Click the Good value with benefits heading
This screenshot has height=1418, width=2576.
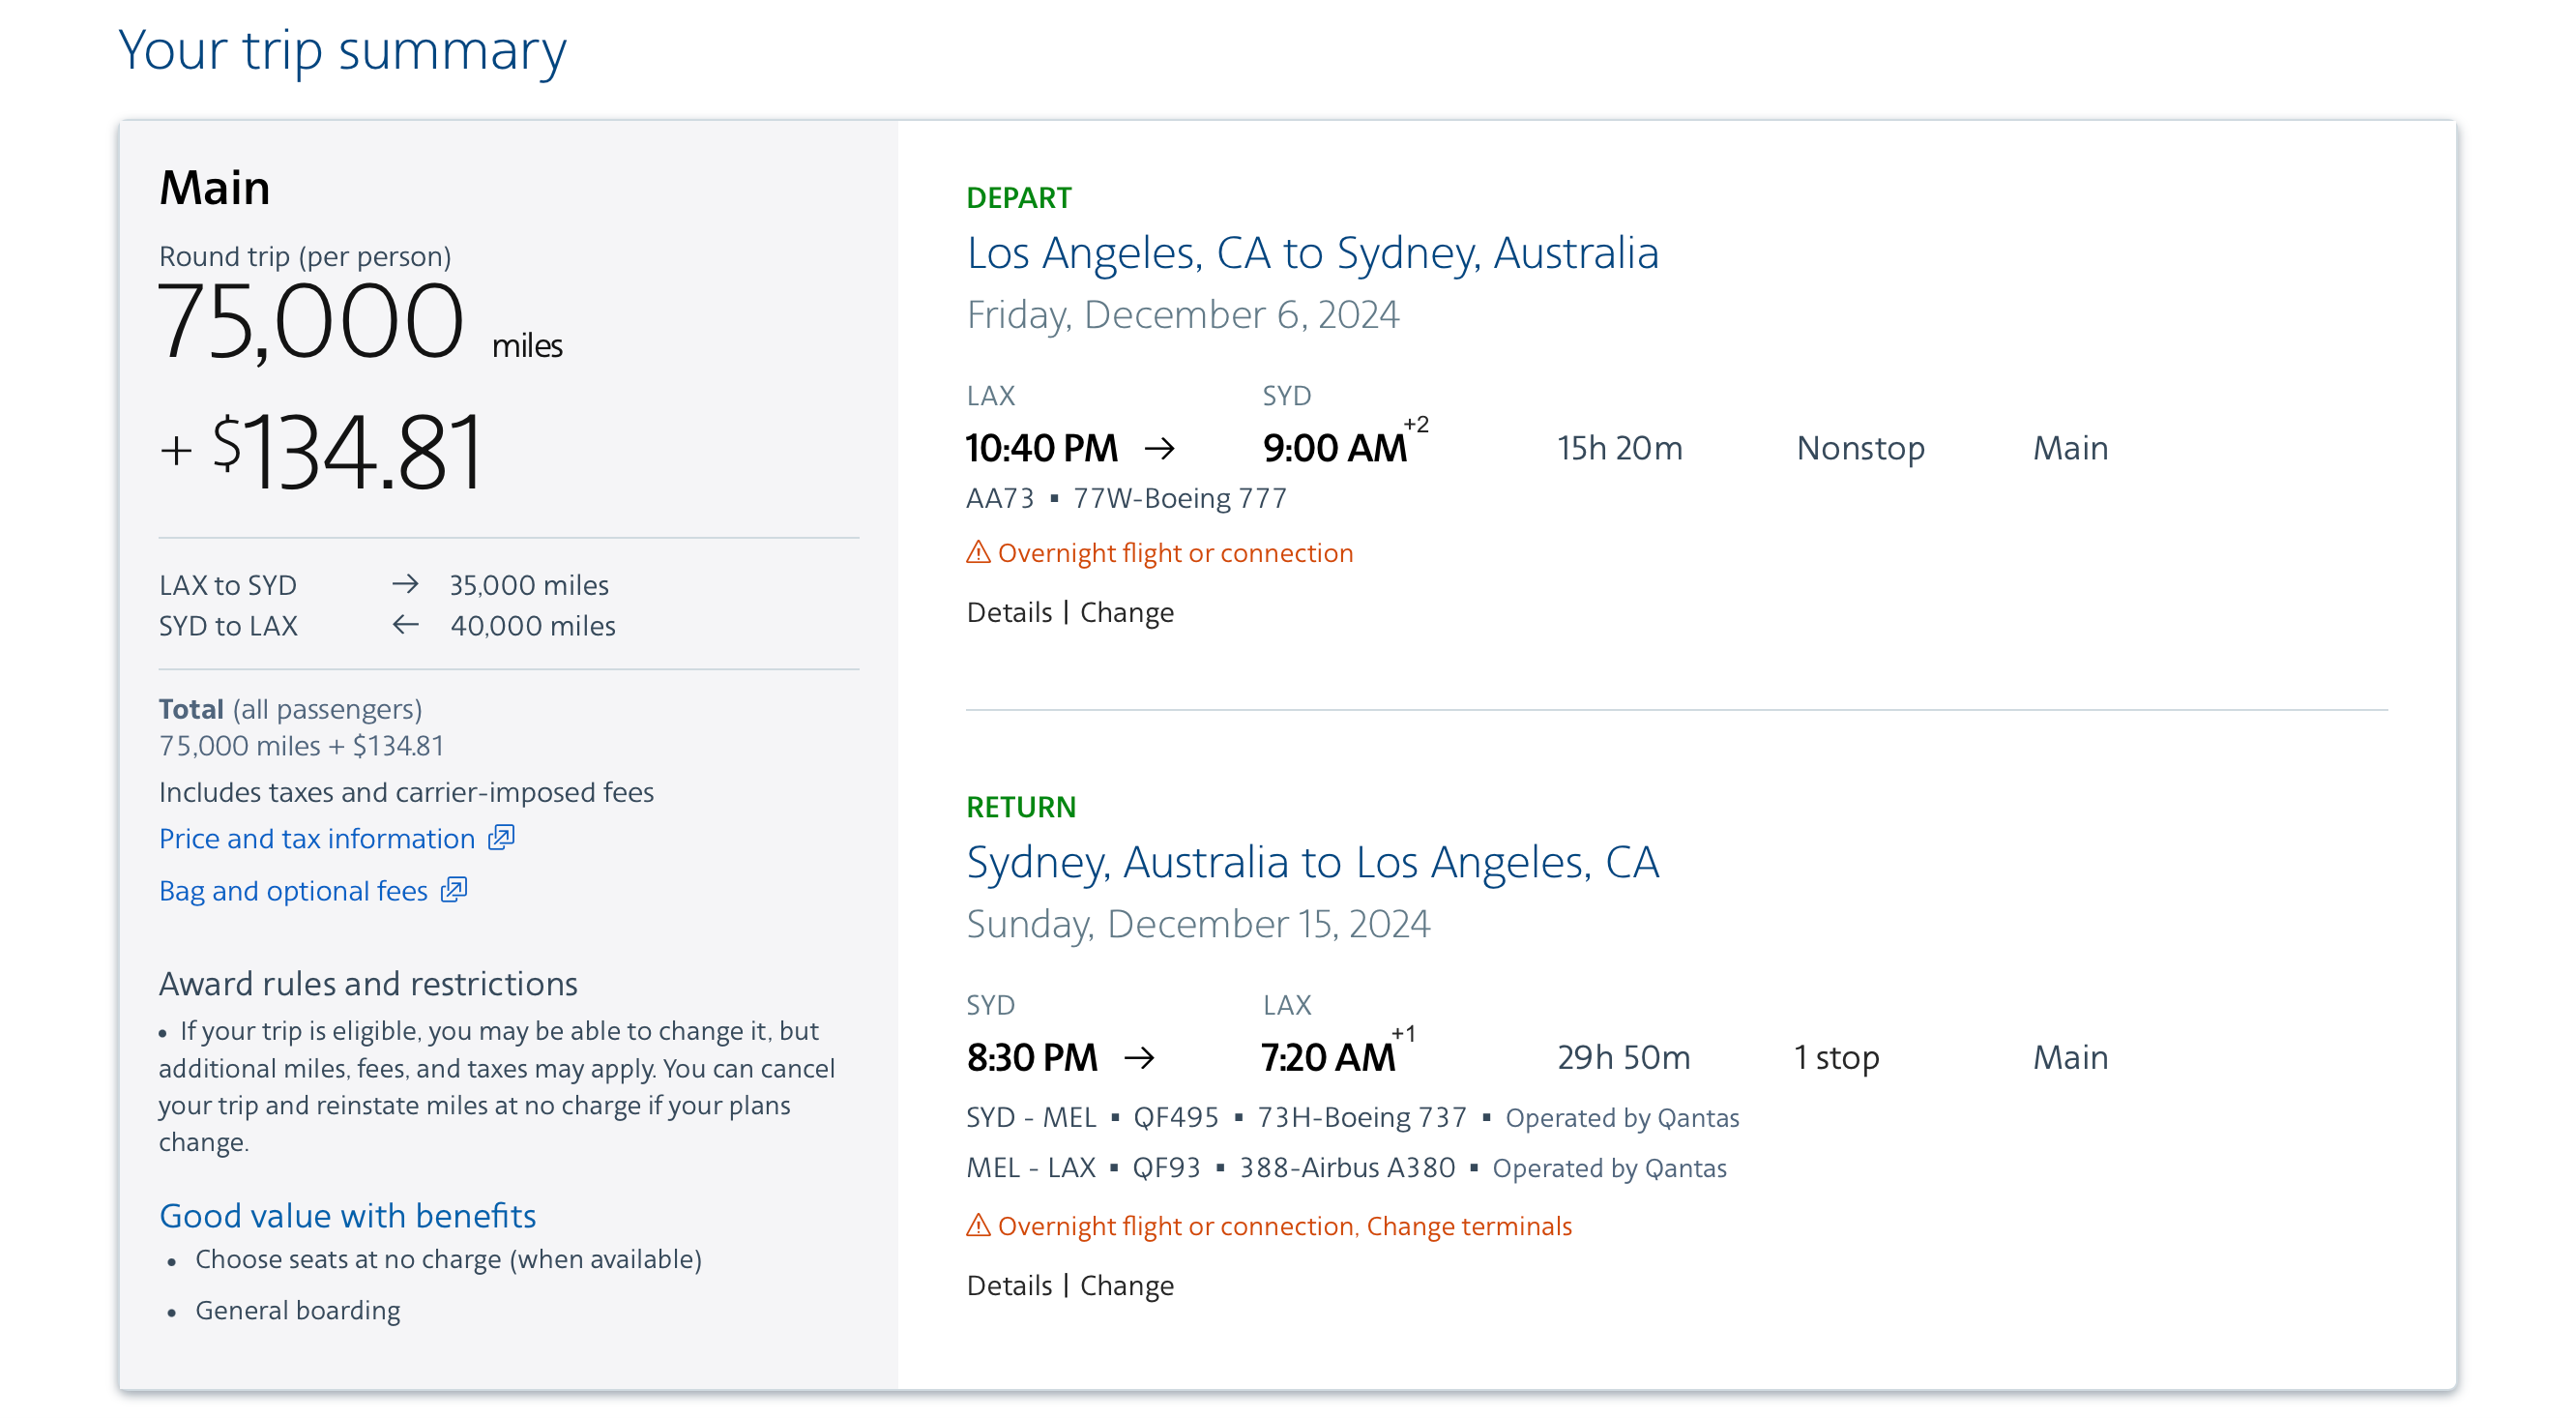347,1215
